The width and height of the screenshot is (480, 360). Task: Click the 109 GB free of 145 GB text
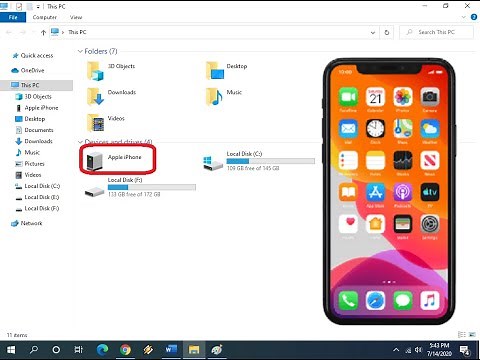[253, 168]
